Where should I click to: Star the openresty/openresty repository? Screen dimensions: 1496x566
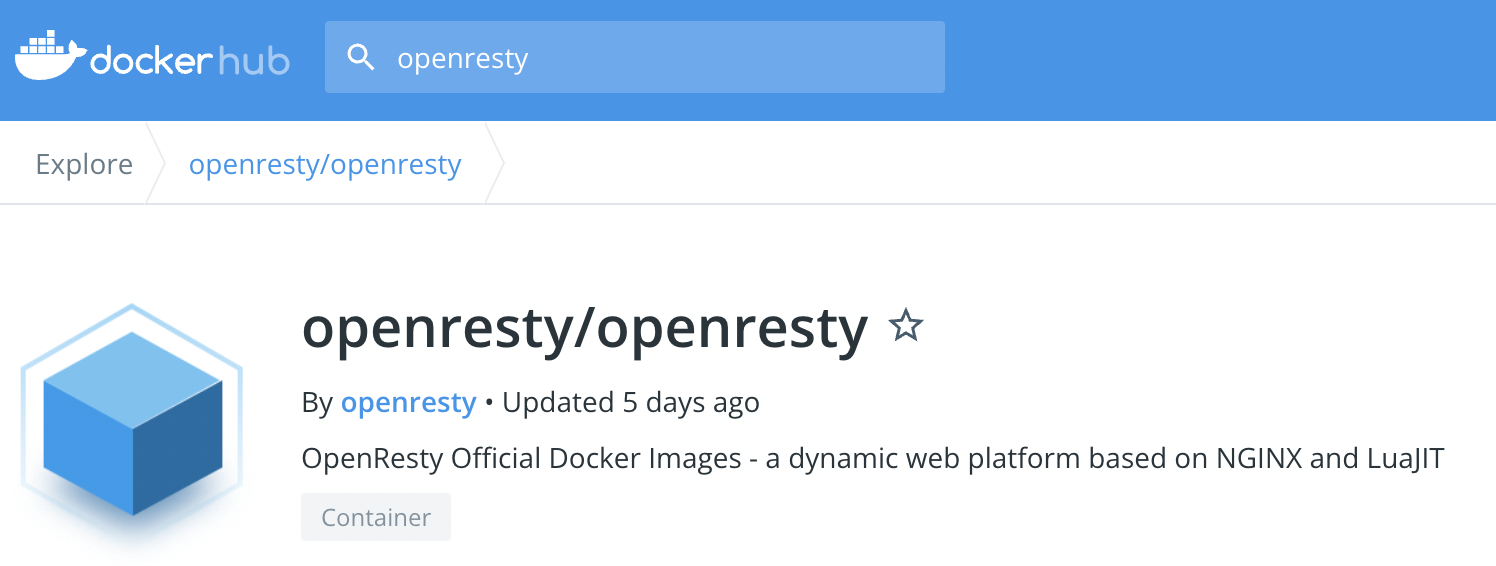tap(906, 326)
